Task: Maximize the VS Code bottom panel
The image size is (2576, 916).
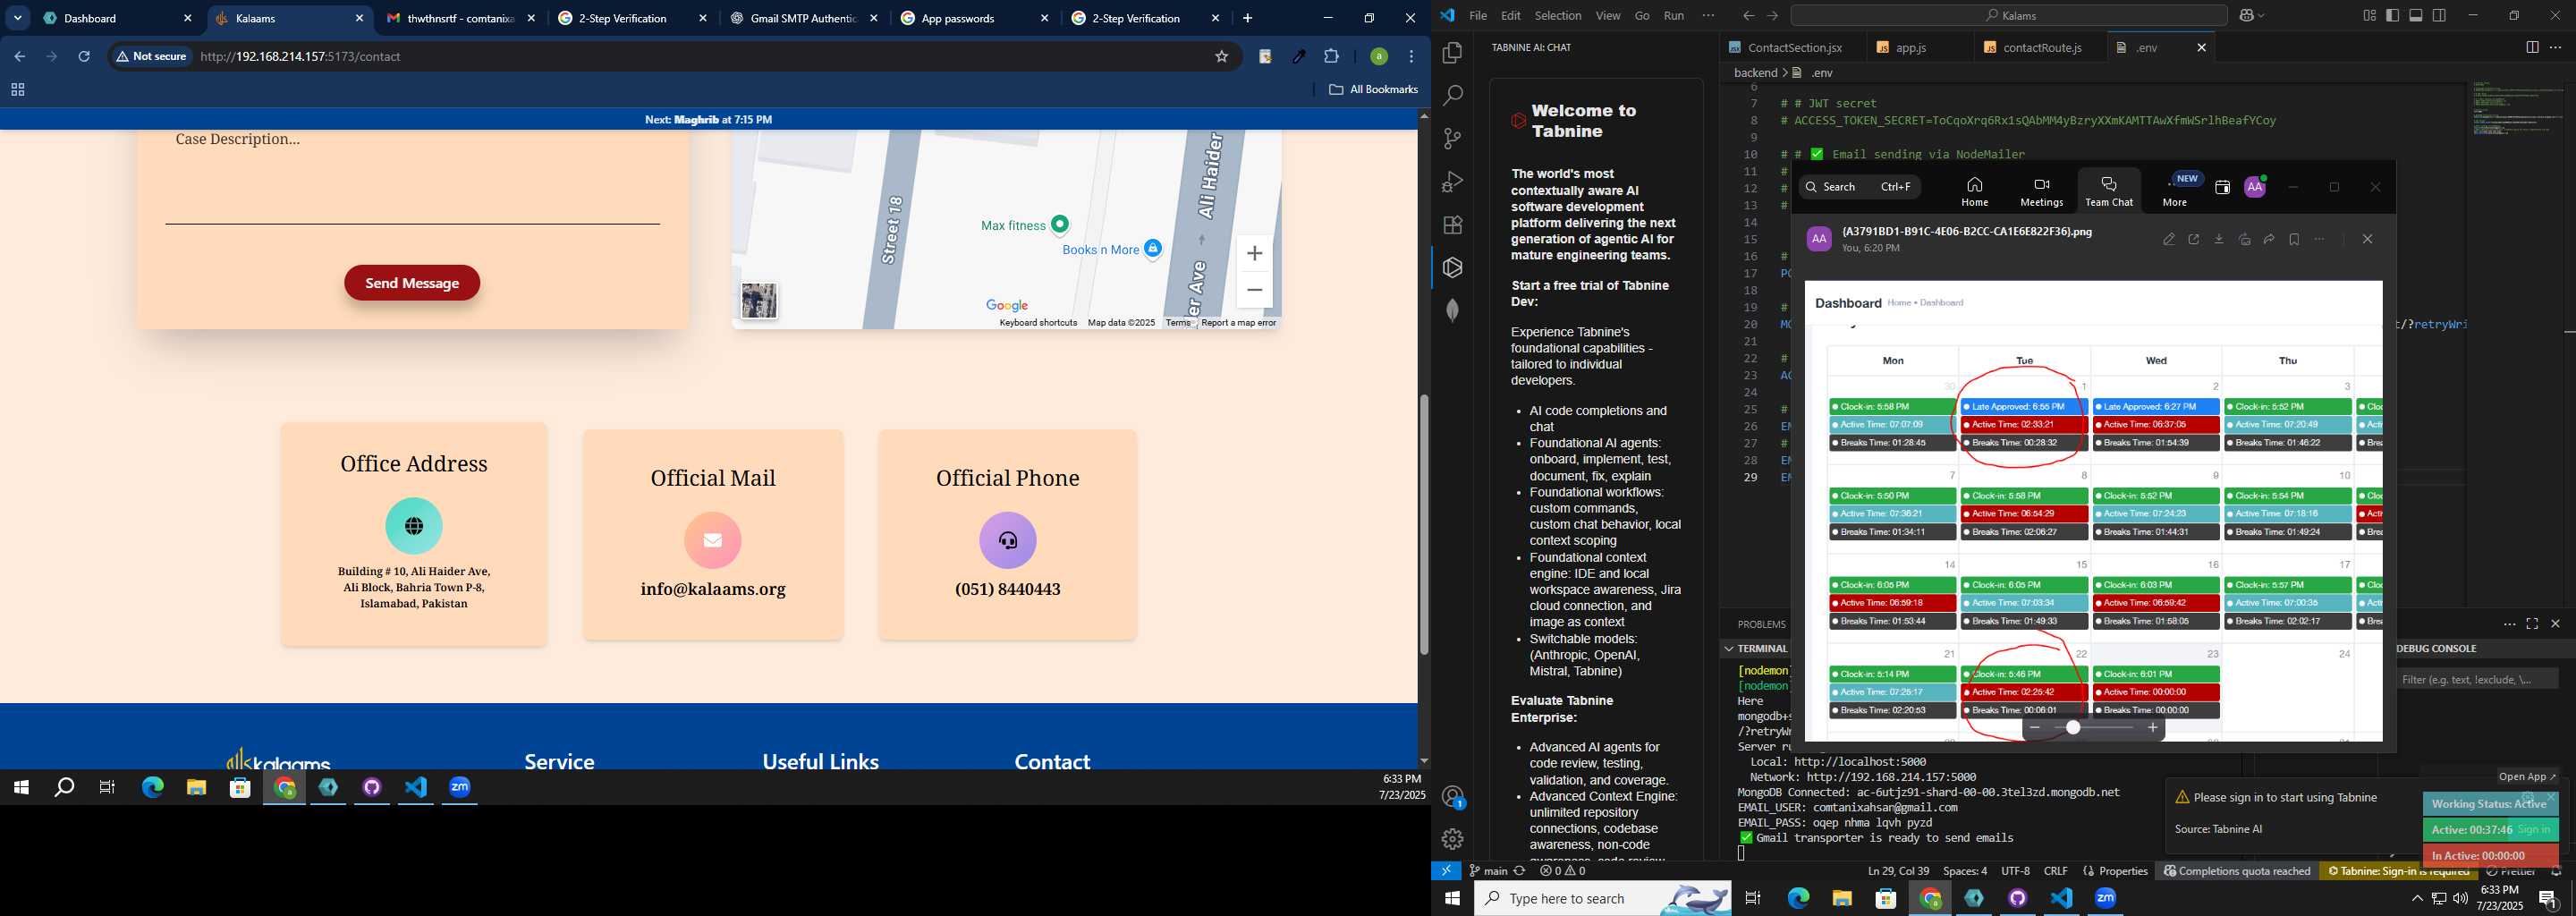Action: tap(2531, 624)
